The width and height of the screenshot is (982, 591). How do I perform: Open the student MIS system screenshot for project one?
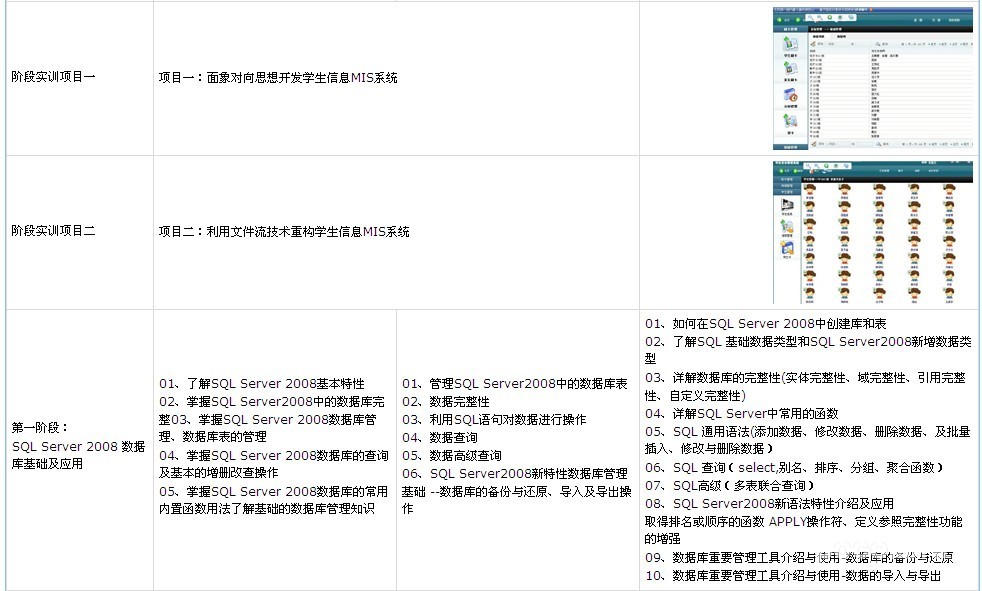pyautogui.click(x=872, y=80)
